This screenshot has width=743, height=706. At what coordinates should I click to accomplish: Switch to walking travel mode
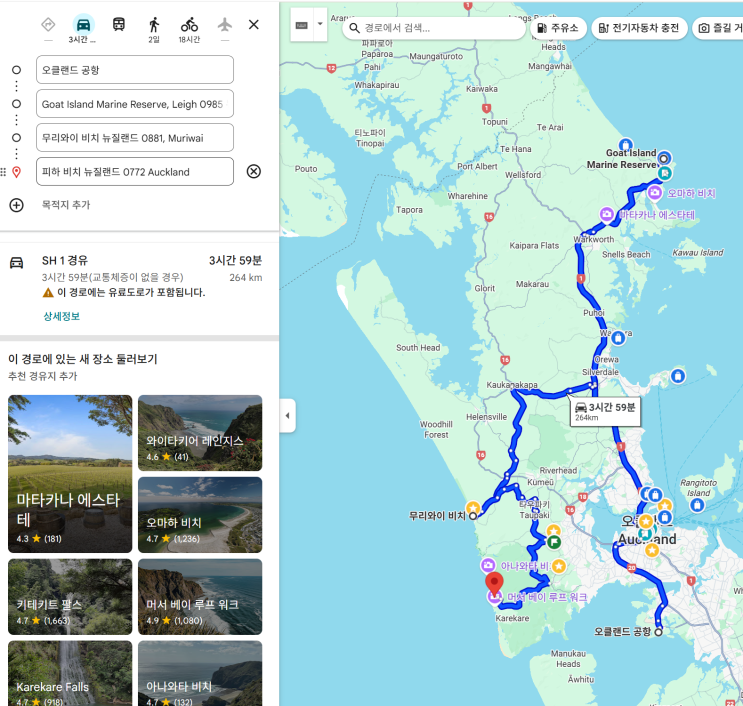click(x=154, y=24)
